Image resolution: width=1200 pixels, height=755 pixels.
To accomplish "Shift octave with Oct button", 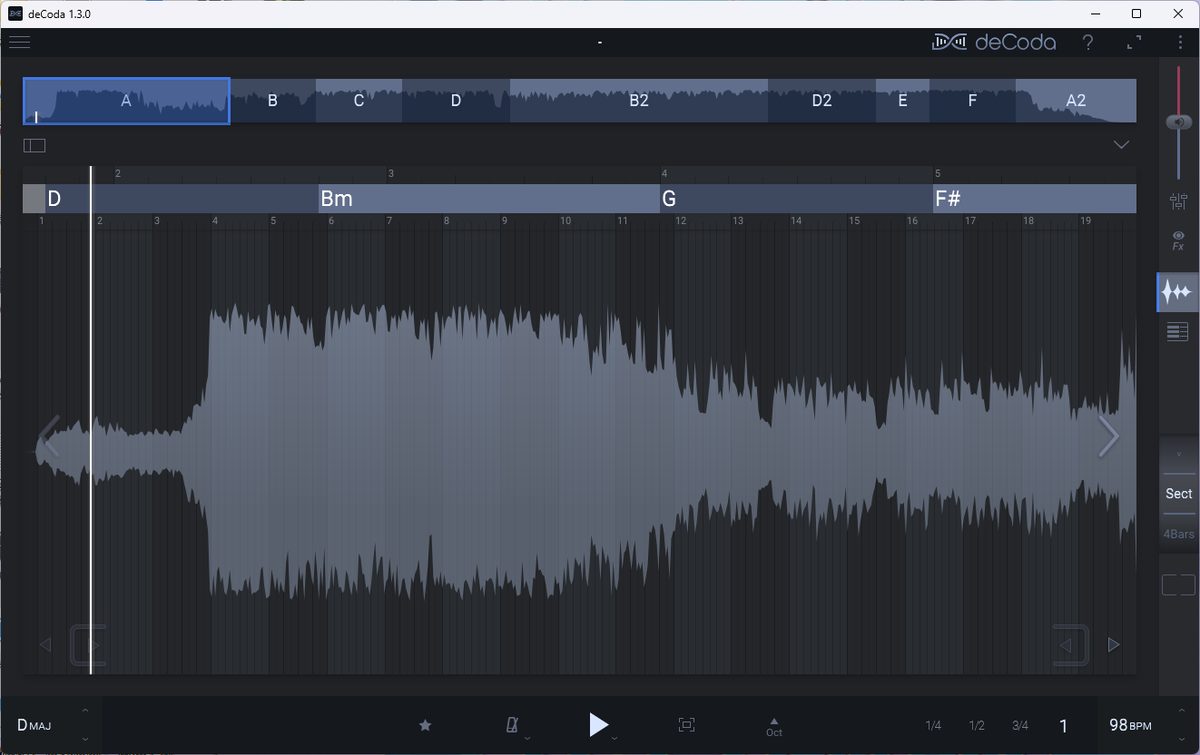I will tap(774, 726).
